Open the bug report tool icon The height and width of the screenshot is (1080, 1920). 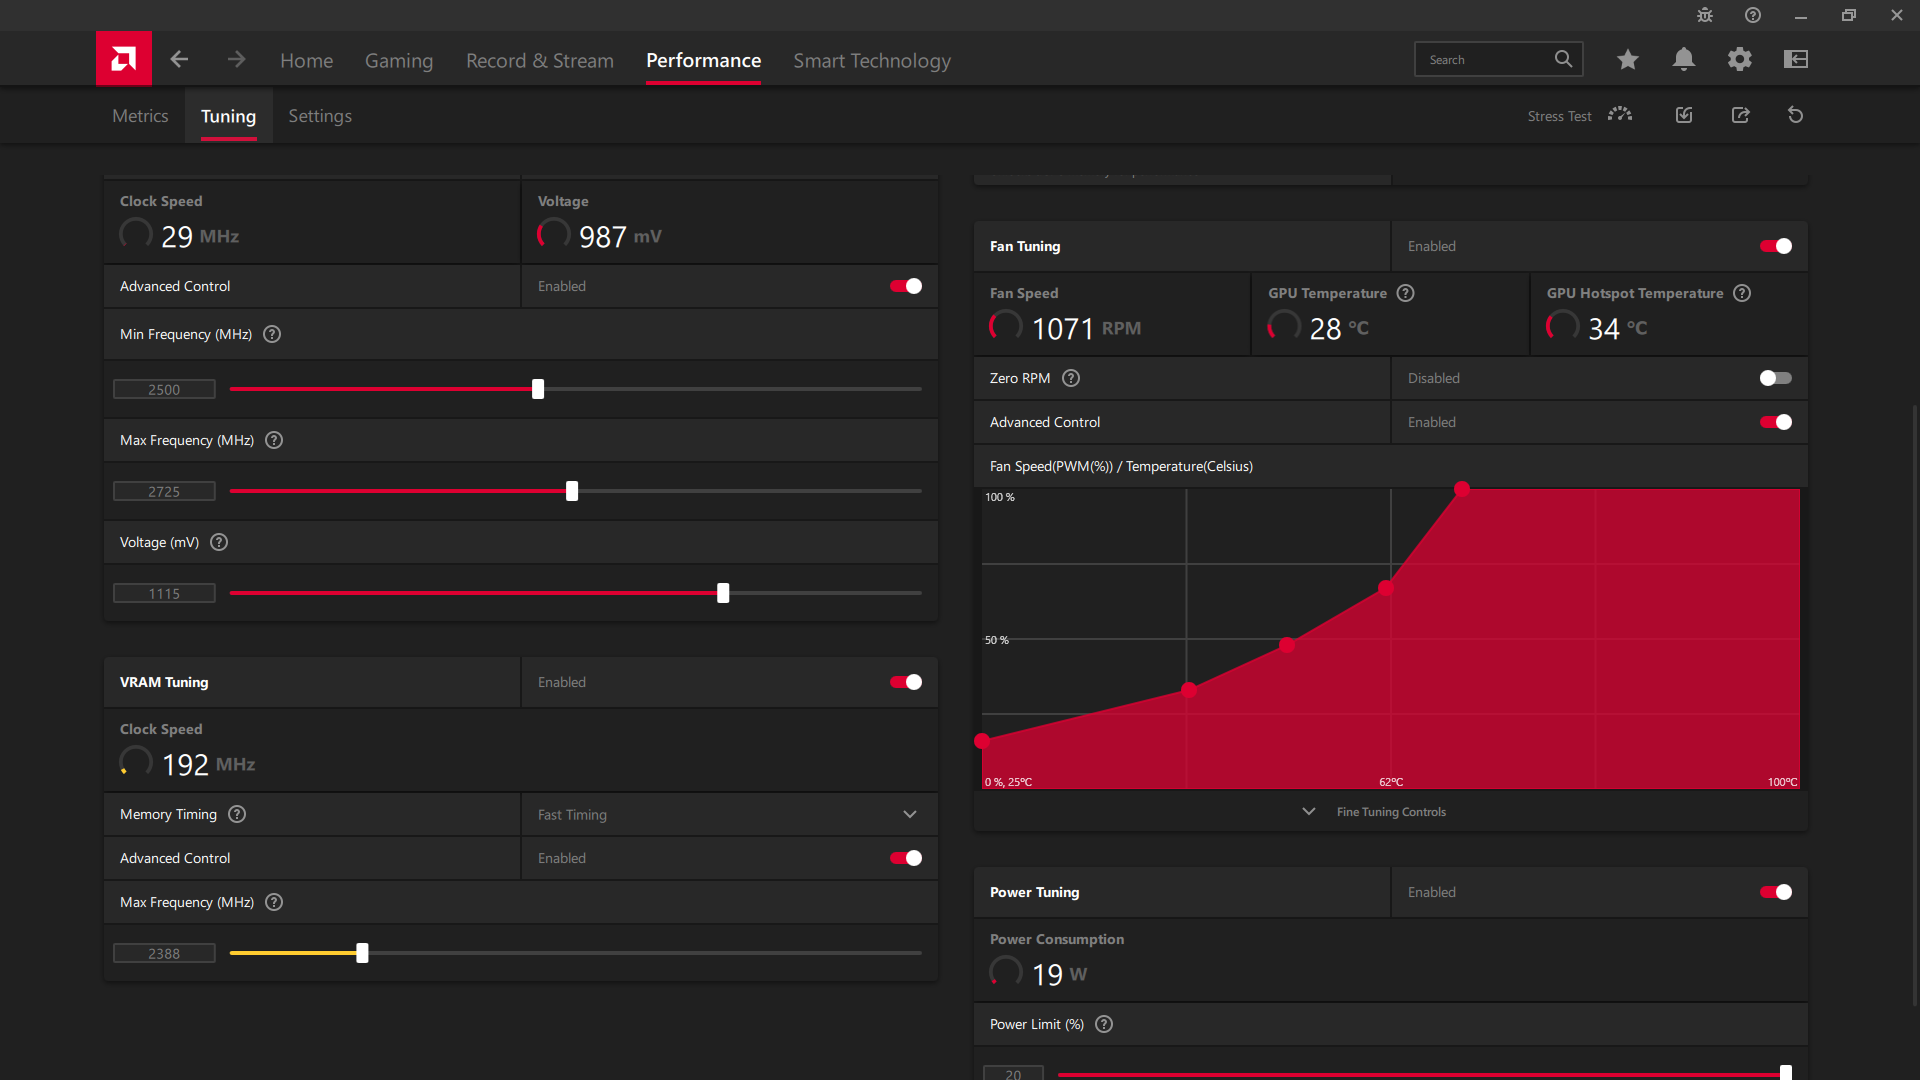click(1705, 15)
